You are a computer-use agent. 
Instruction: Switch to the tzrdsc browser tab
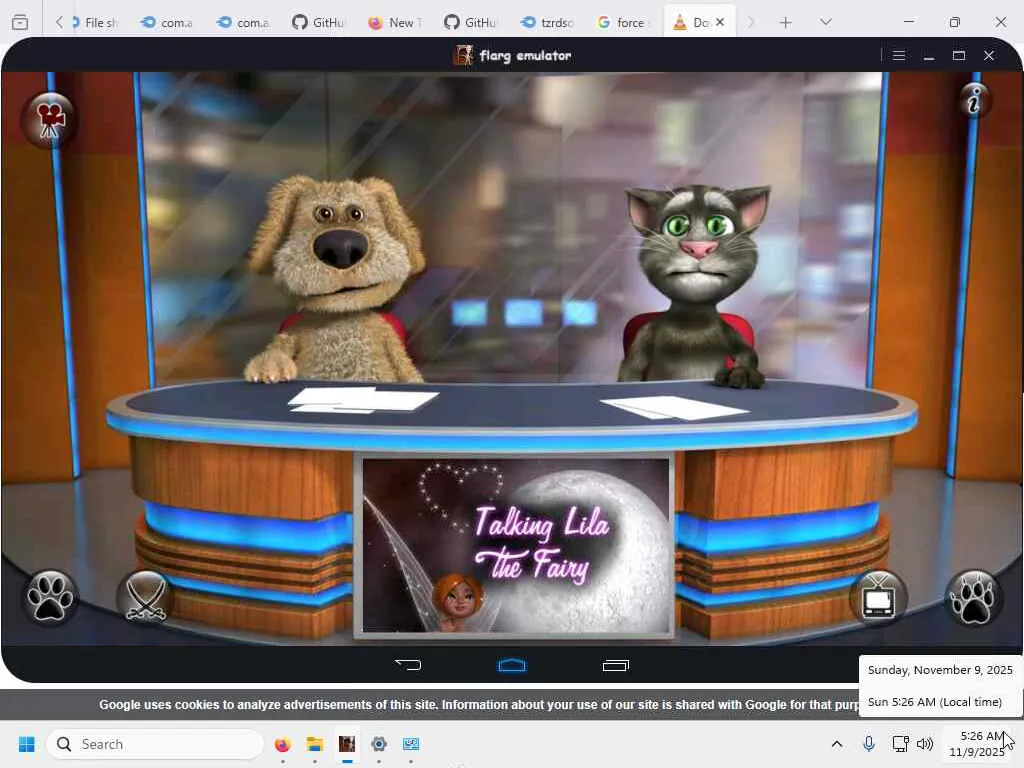pos(547,22)
